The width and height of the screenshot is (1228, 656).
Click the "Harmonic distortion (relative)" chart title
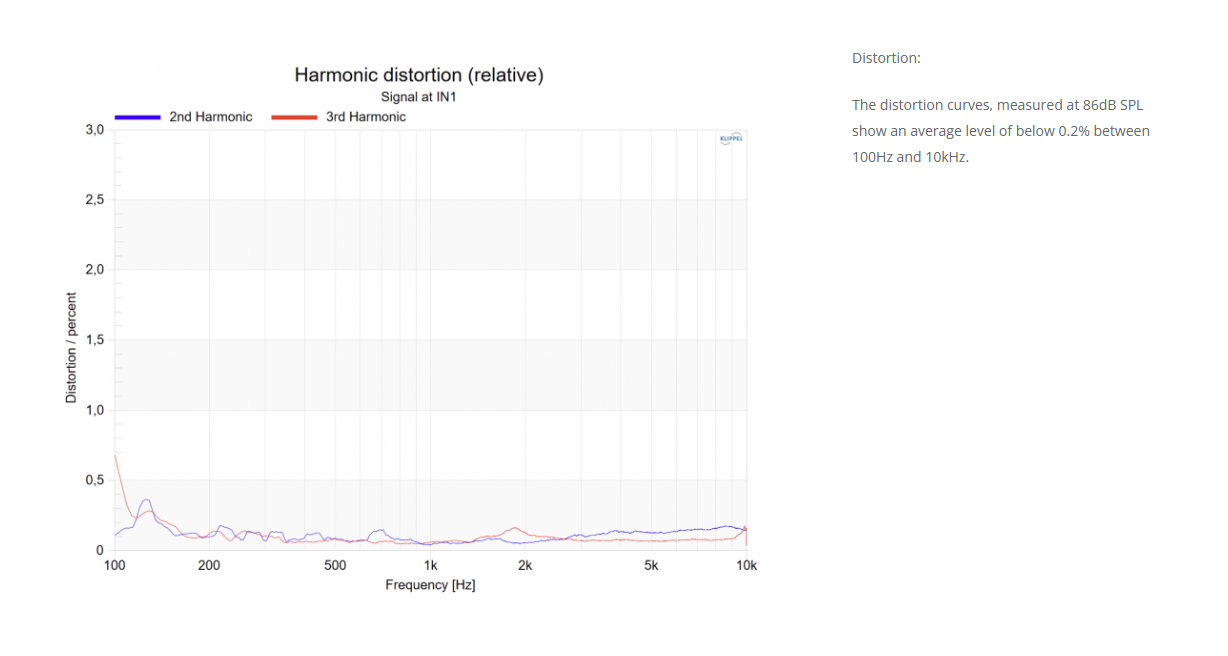pyautogui.click(x=418, y=75)
